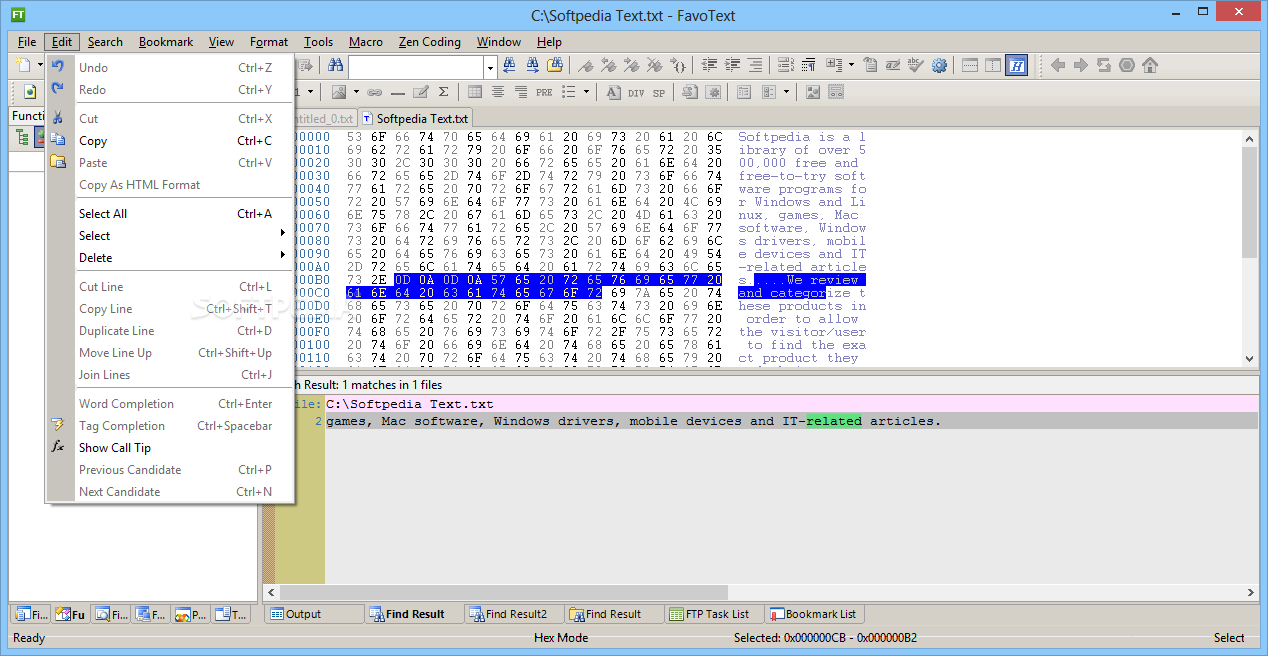The width and height of the screenshot is (1268, 656).
Task: Insert hyperlink using chain link icon
Action: [375, 92]
